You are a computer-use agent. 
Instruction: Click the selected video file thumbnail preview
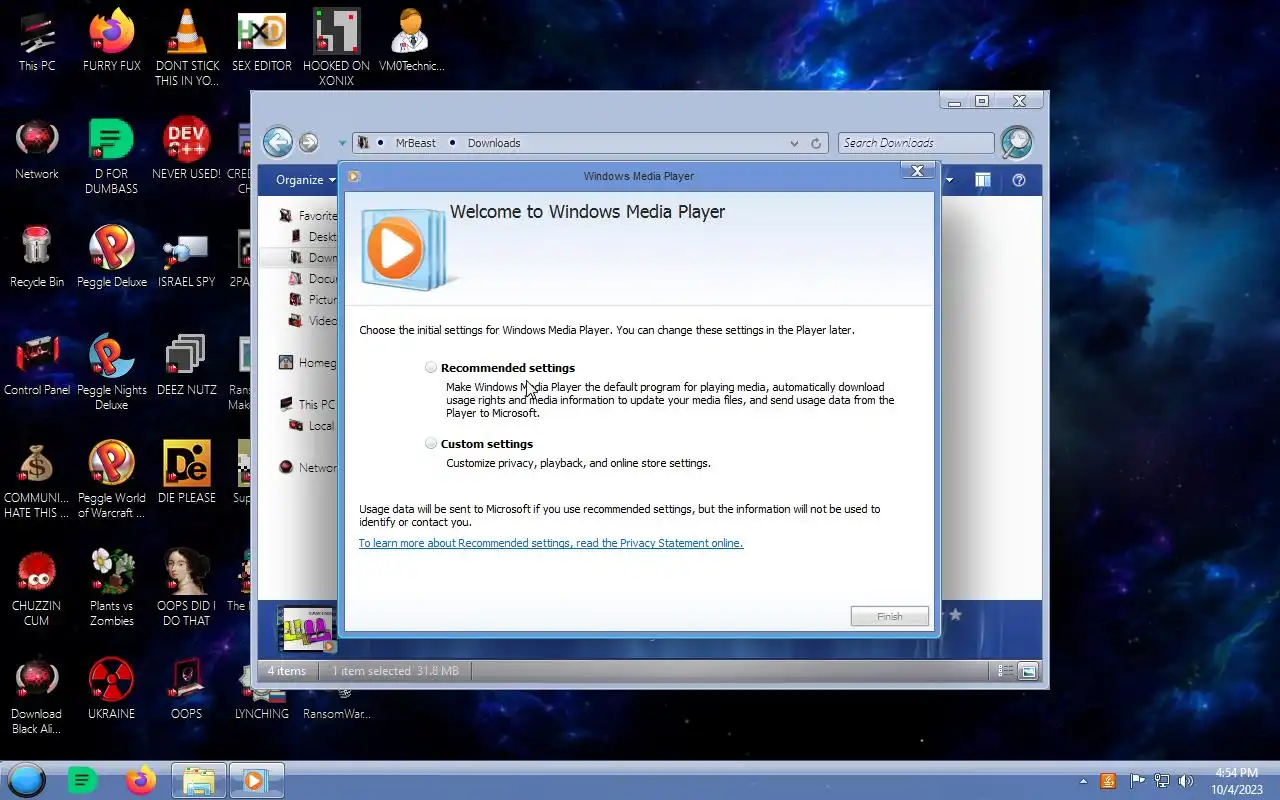(308, 629)
